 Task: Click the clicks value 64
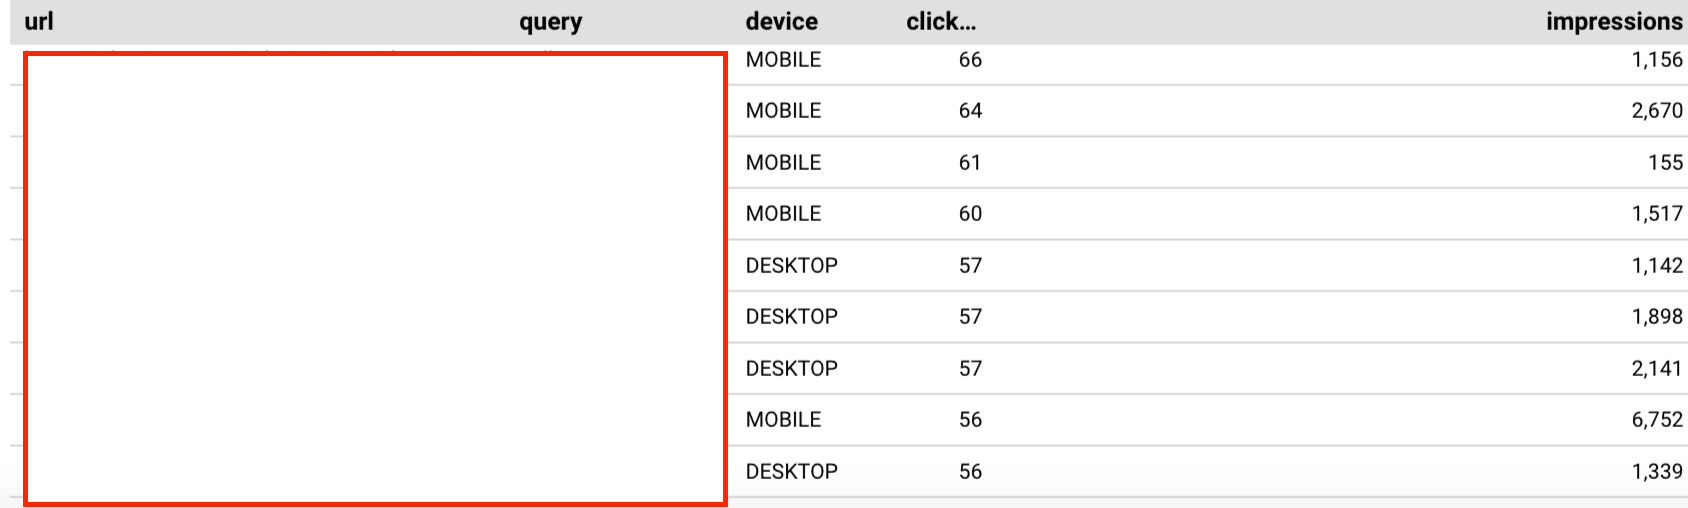(x=970, y=111)
